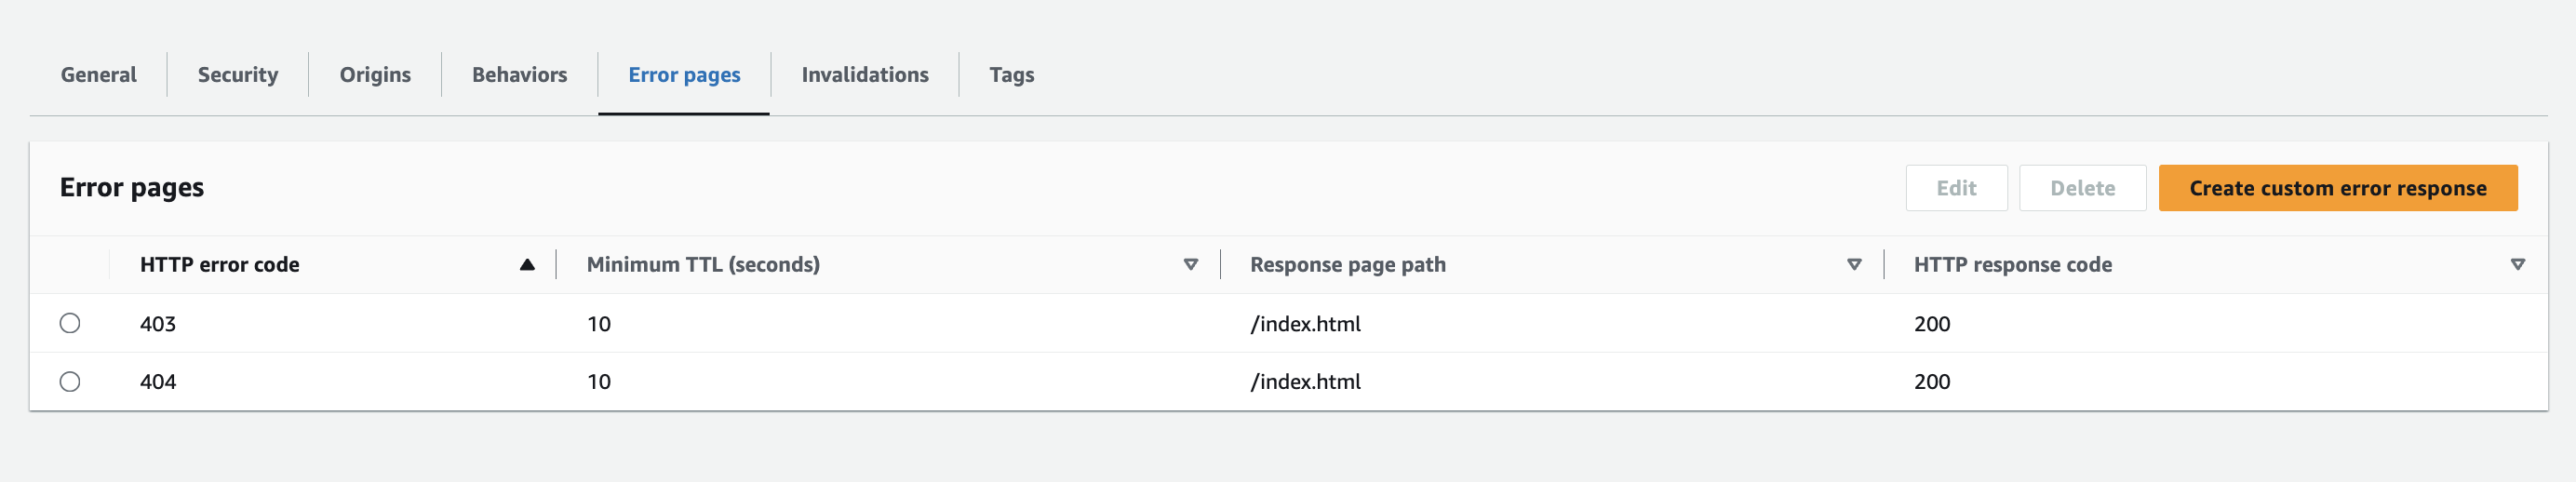Switch to the Security tab
Screen dimensions: 2576x482
pos(238,75)
